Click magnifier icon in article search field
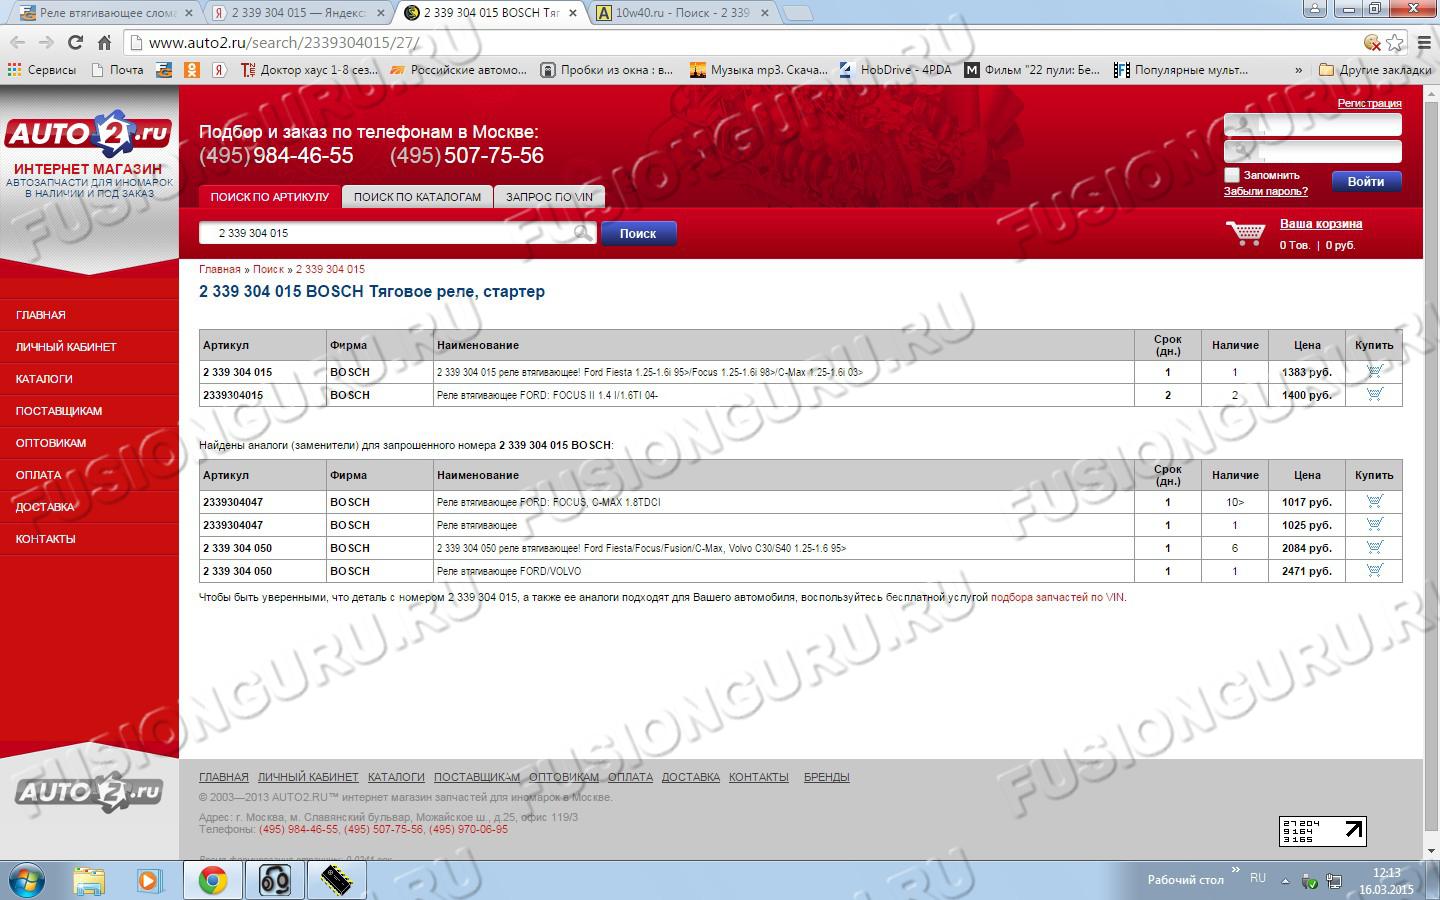The height and width of the screenshot is (900, 1440). tap(582, 233)
